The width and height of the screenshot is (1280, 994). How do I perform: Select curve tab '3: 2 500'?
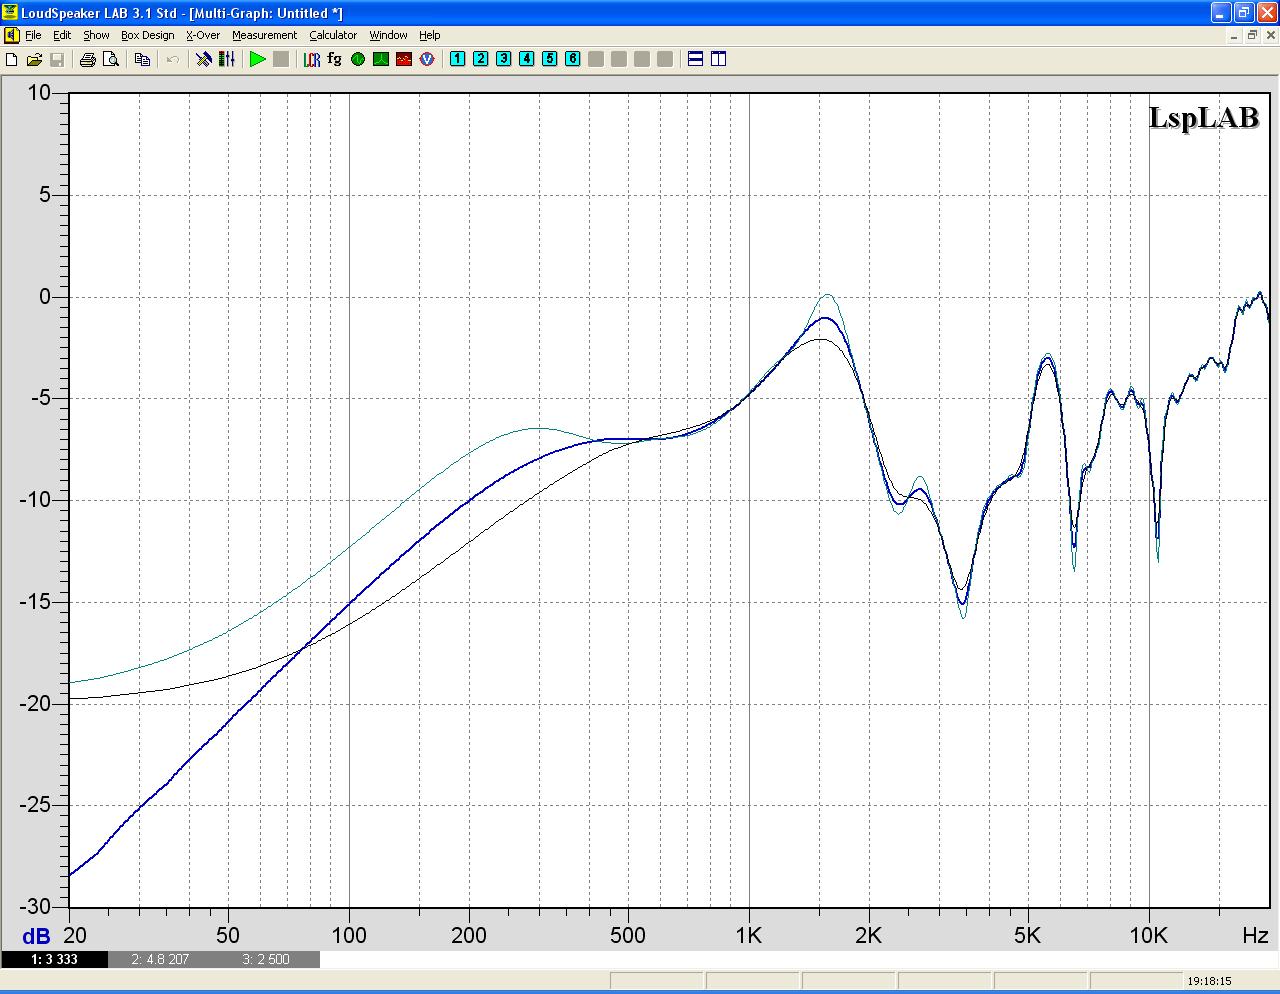[x=266, y=959]
